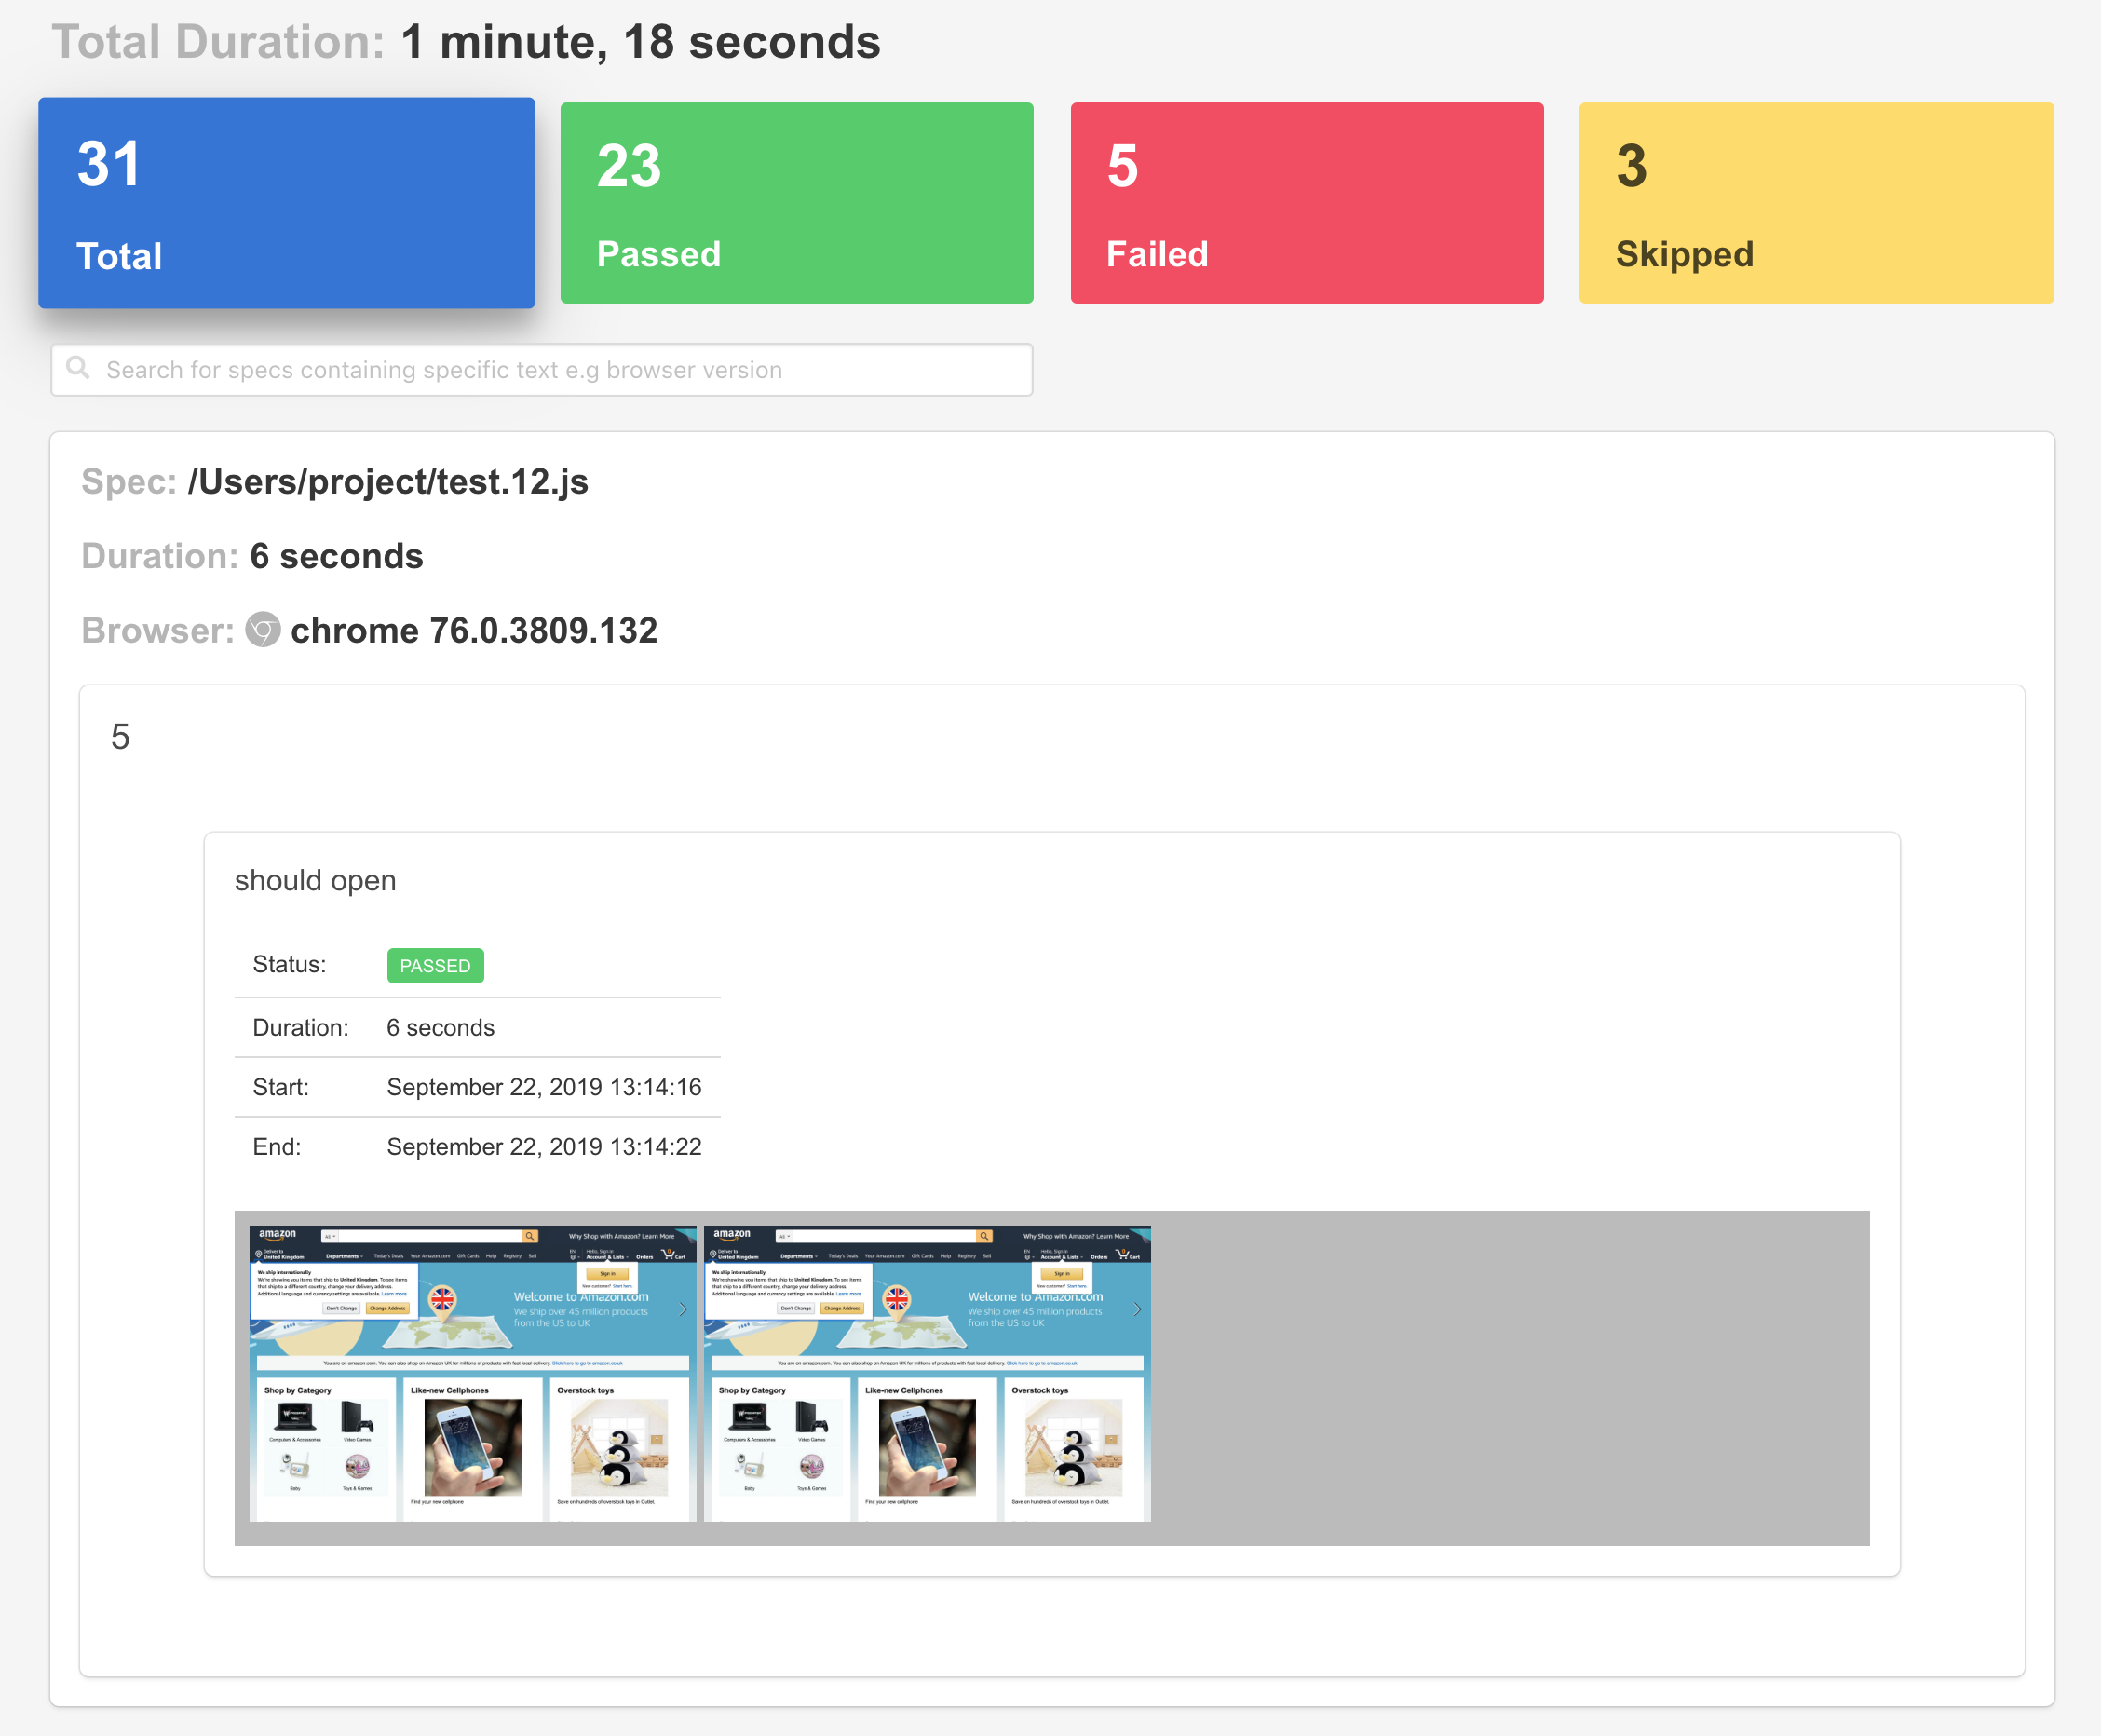This screenshot has height=1736, width=2101.
Task: Filter by the green Passed card
Action: click(x=796, y=203)
